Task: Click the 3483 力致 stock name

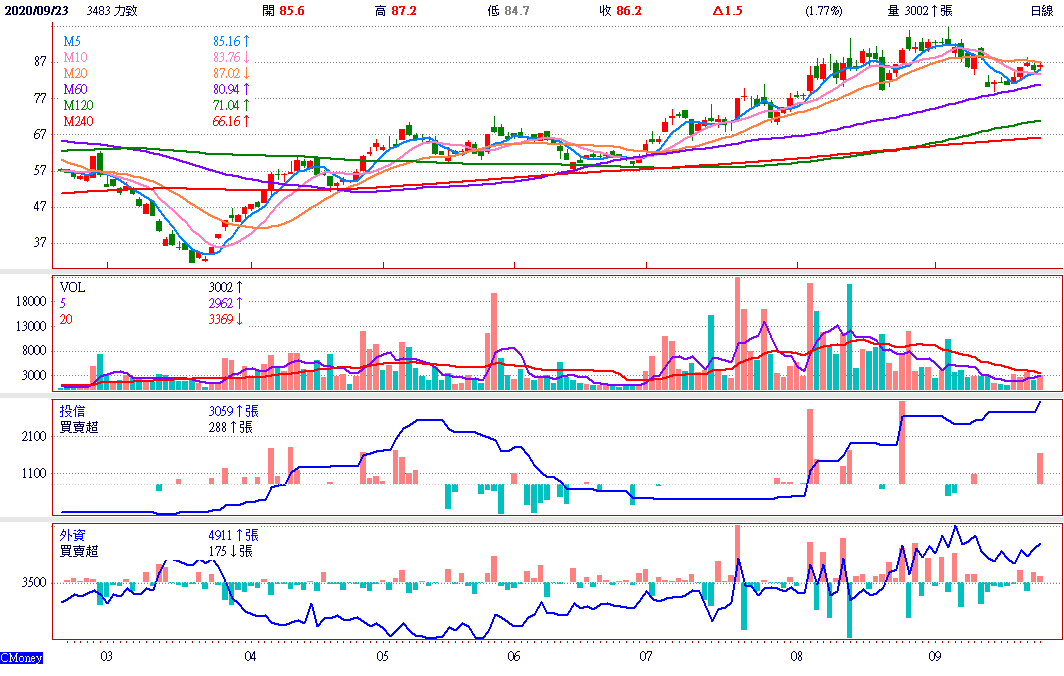Action: (113, 10)
